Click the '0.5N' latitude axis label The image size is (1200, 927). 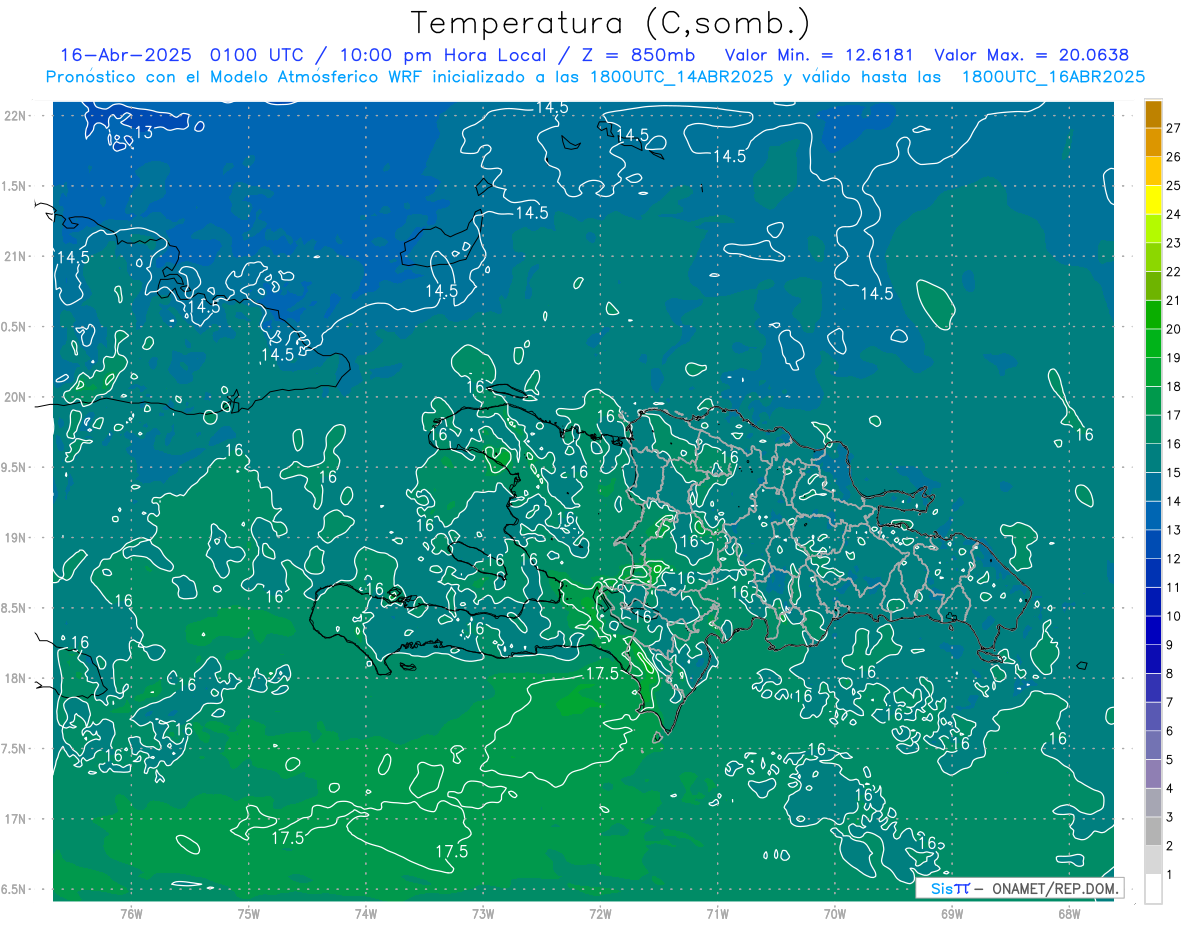tap(15, 327)
